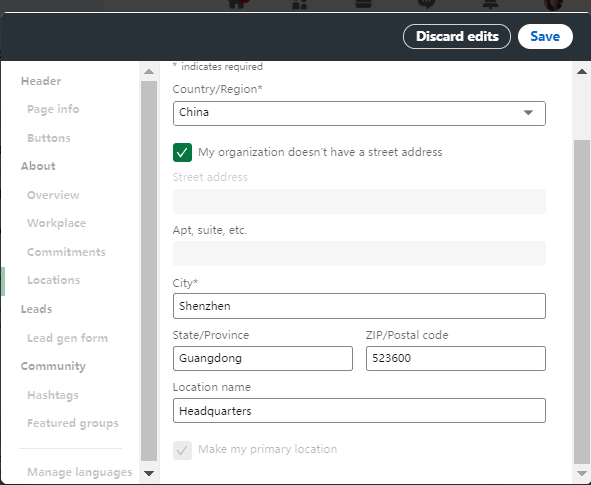
Task: Click the form's vertical scrollbar thumb
Action: point(582,302)
